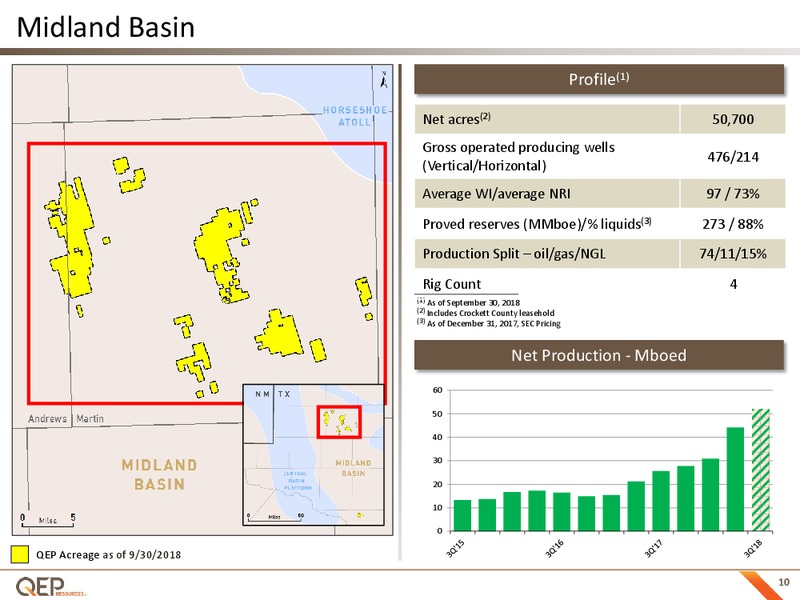Click the Martin county label
Viewport: 800px width, 600px height.
(90, 418)
